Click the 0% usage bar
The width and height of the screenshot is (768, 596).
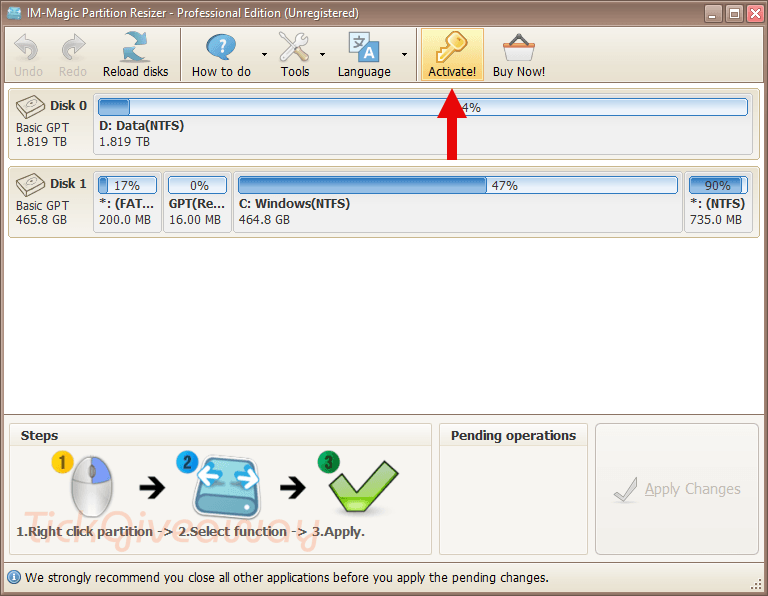pyautogui.click(x=197, y=186)
